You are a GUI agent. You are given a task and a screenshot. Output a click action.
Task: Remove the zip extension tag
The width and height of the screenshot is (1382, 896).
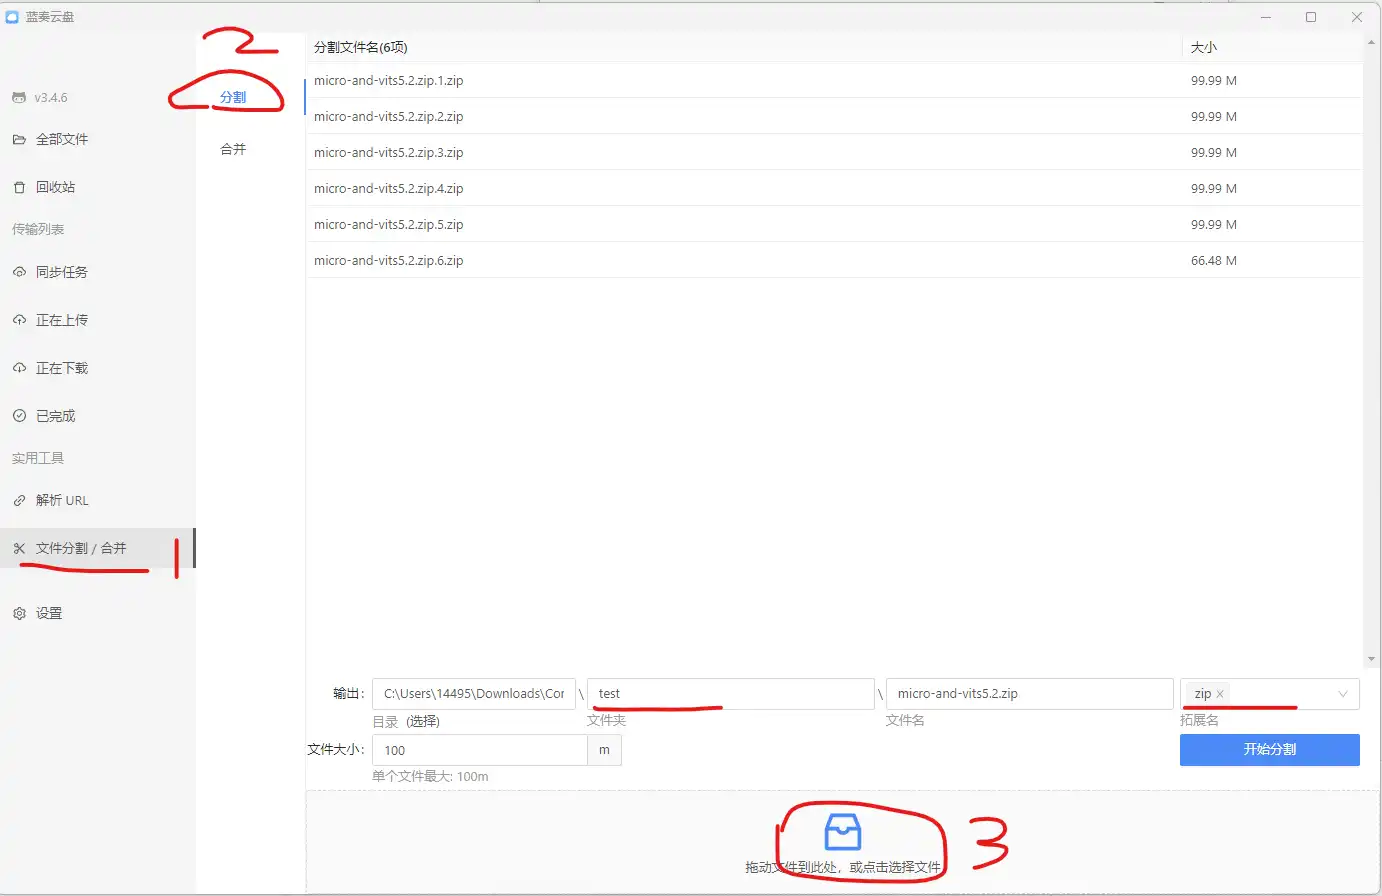[1220, 694]
